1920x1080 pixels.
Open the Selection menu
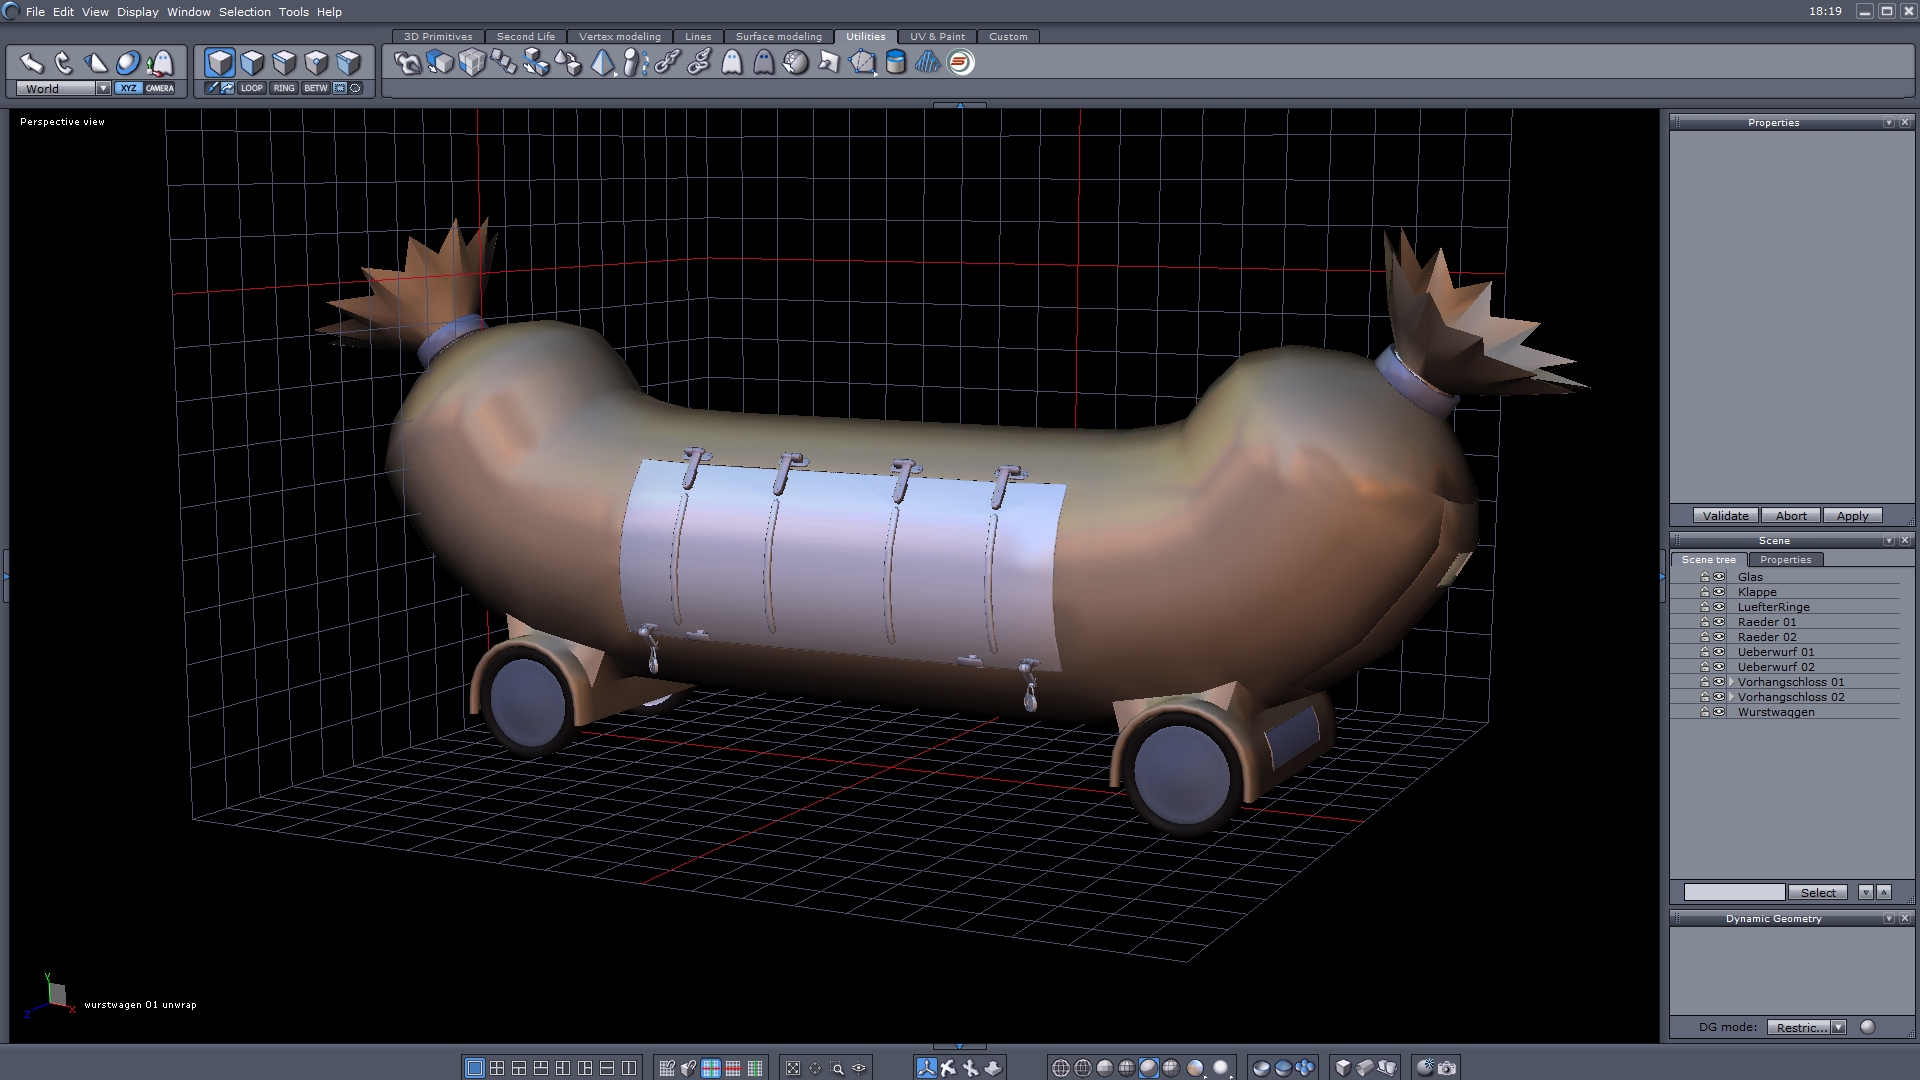pos(244,12)
